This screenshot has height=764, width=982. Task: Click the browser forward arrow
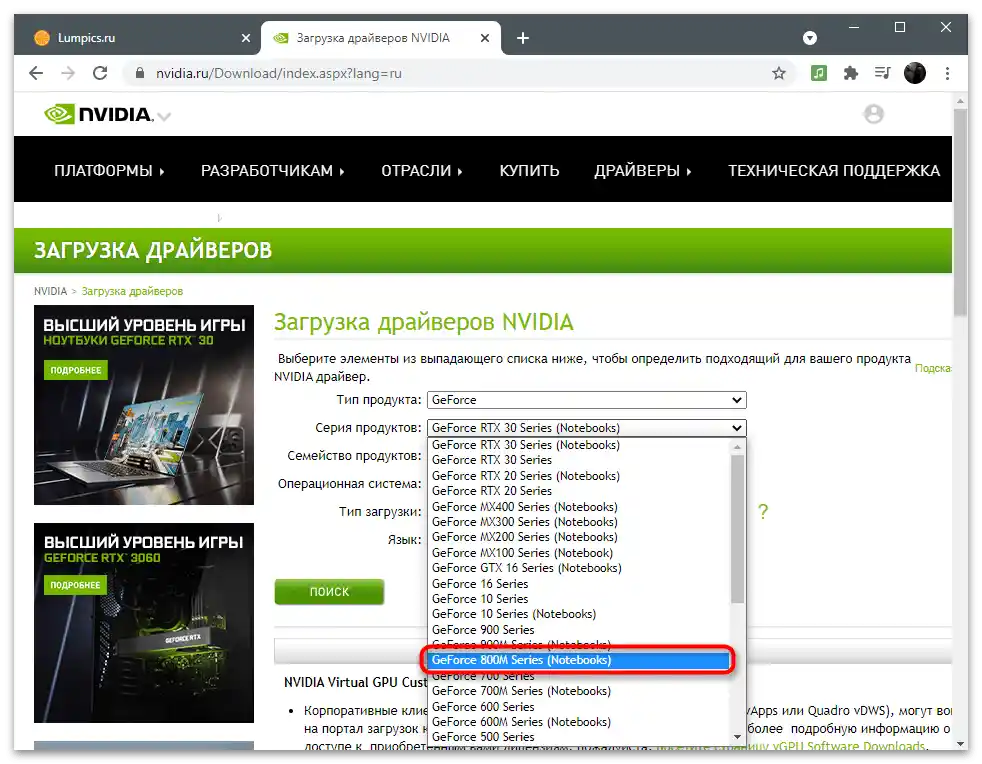tap(68, 73)
